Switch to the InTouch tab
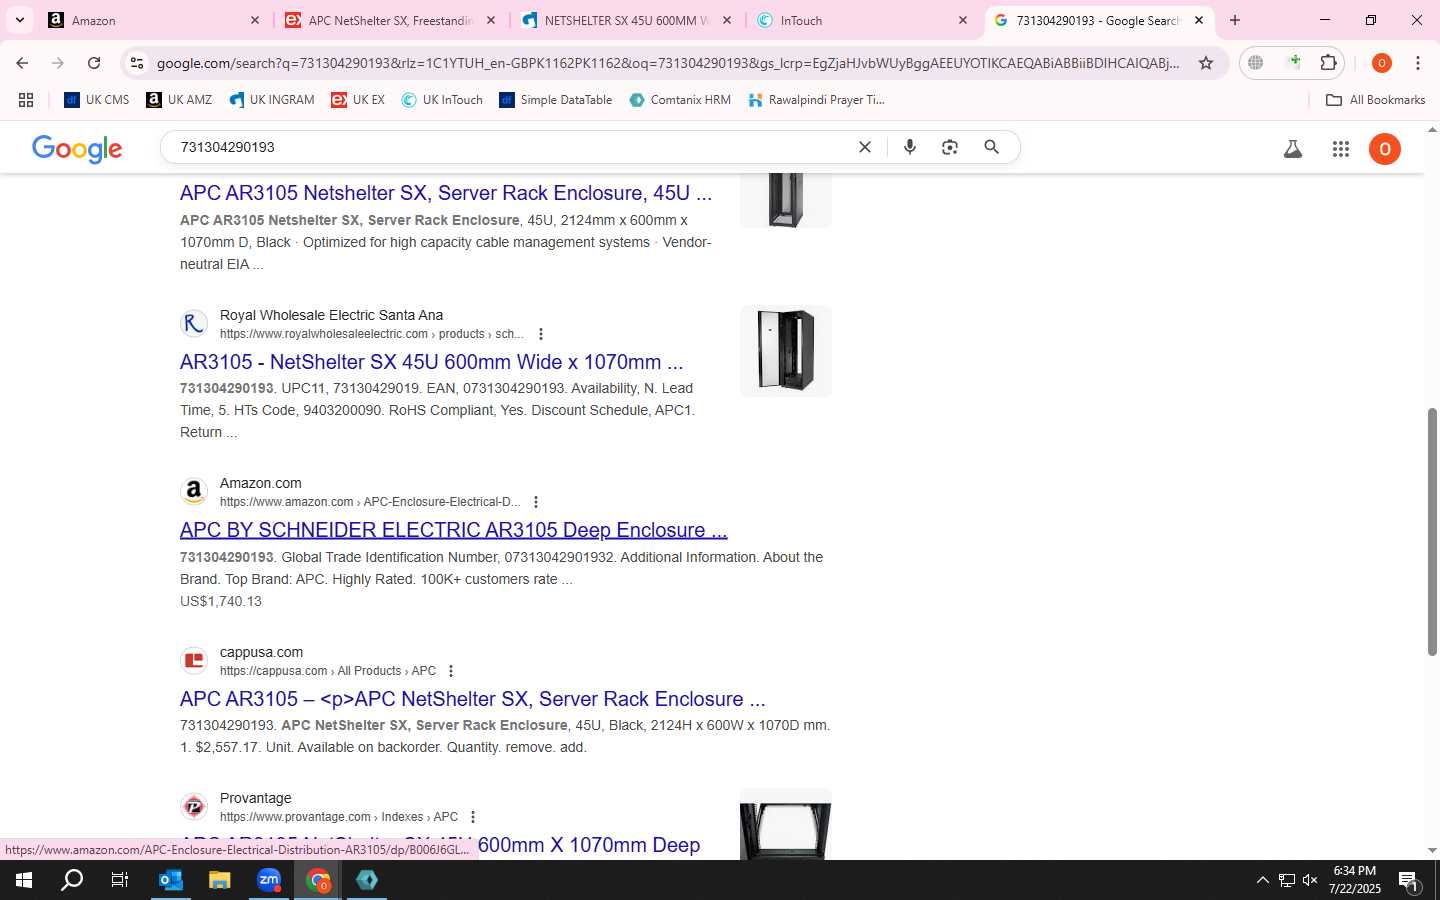 863,20
